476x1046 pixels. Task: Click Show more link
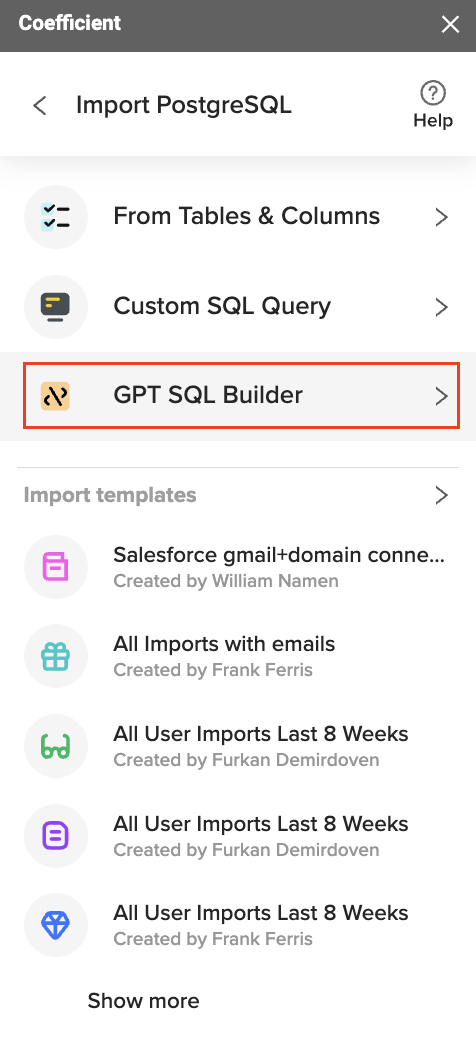click(x=143, y=1001)
